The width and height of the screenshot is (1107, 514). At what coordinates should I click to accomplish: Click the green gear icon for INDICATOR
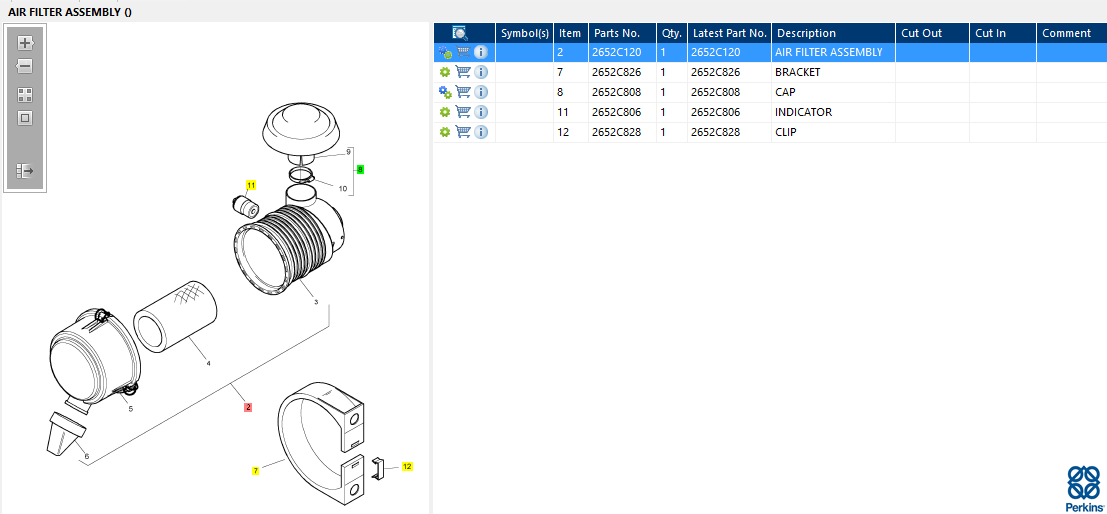pos(445,112)
